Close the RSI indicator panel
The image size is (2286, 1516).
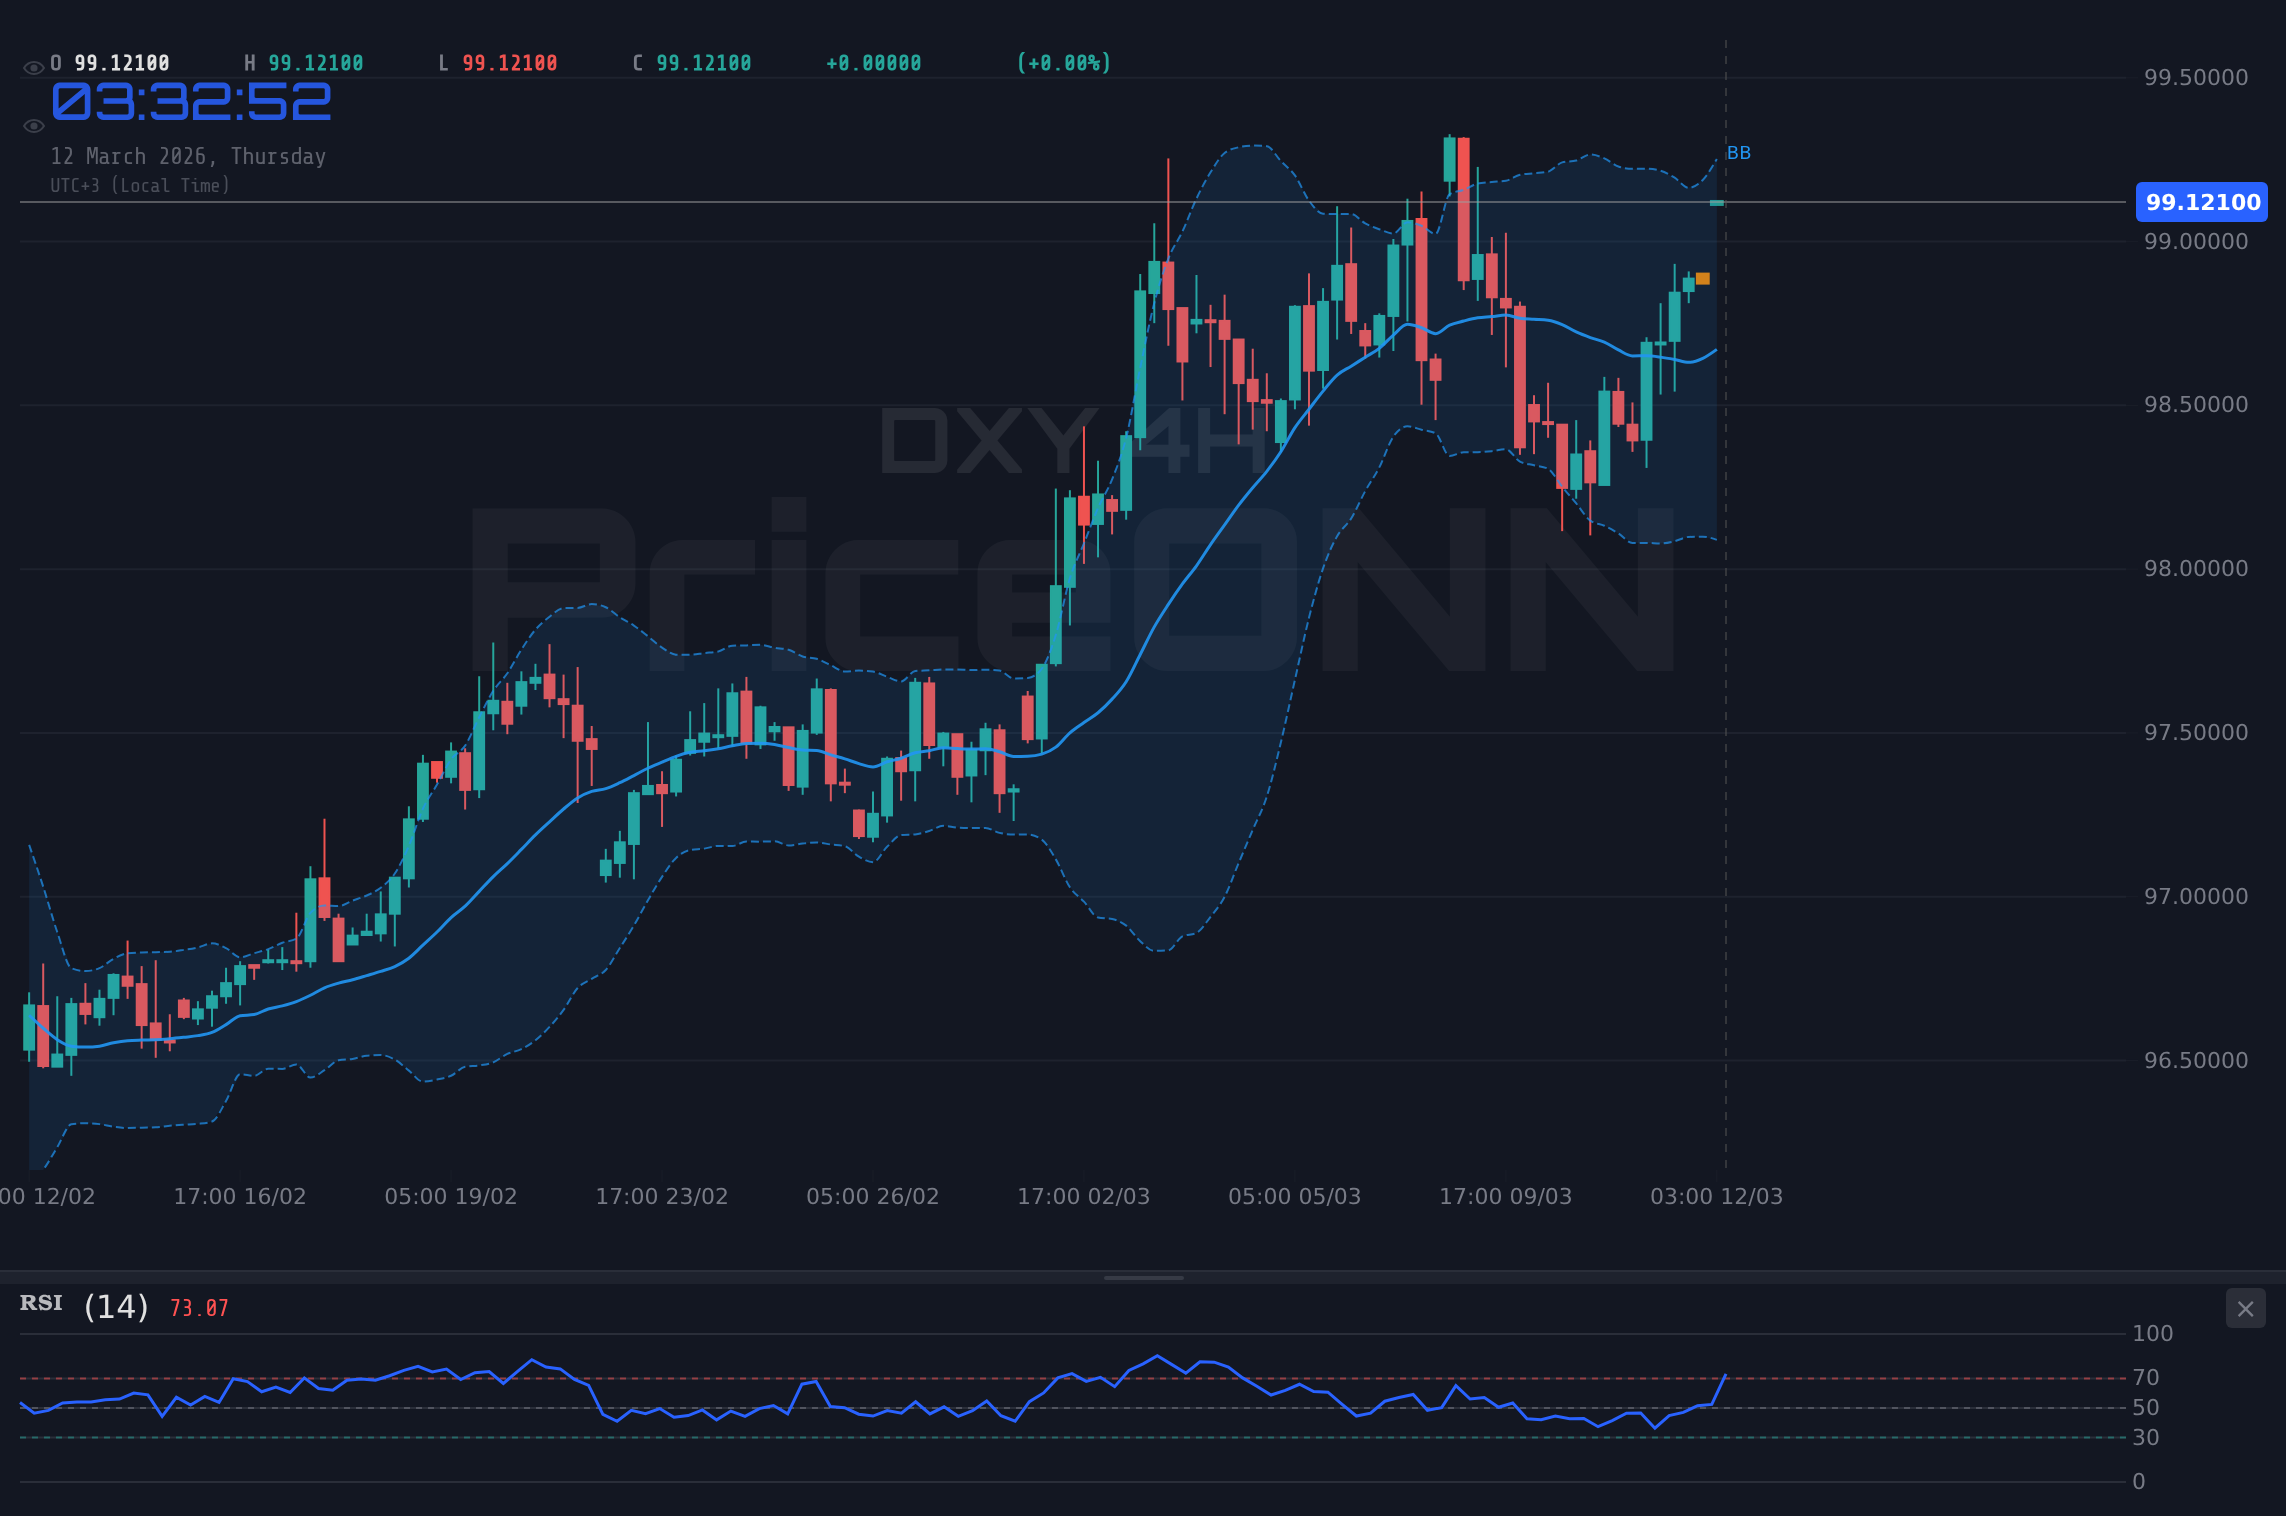coord(2245,1308)
